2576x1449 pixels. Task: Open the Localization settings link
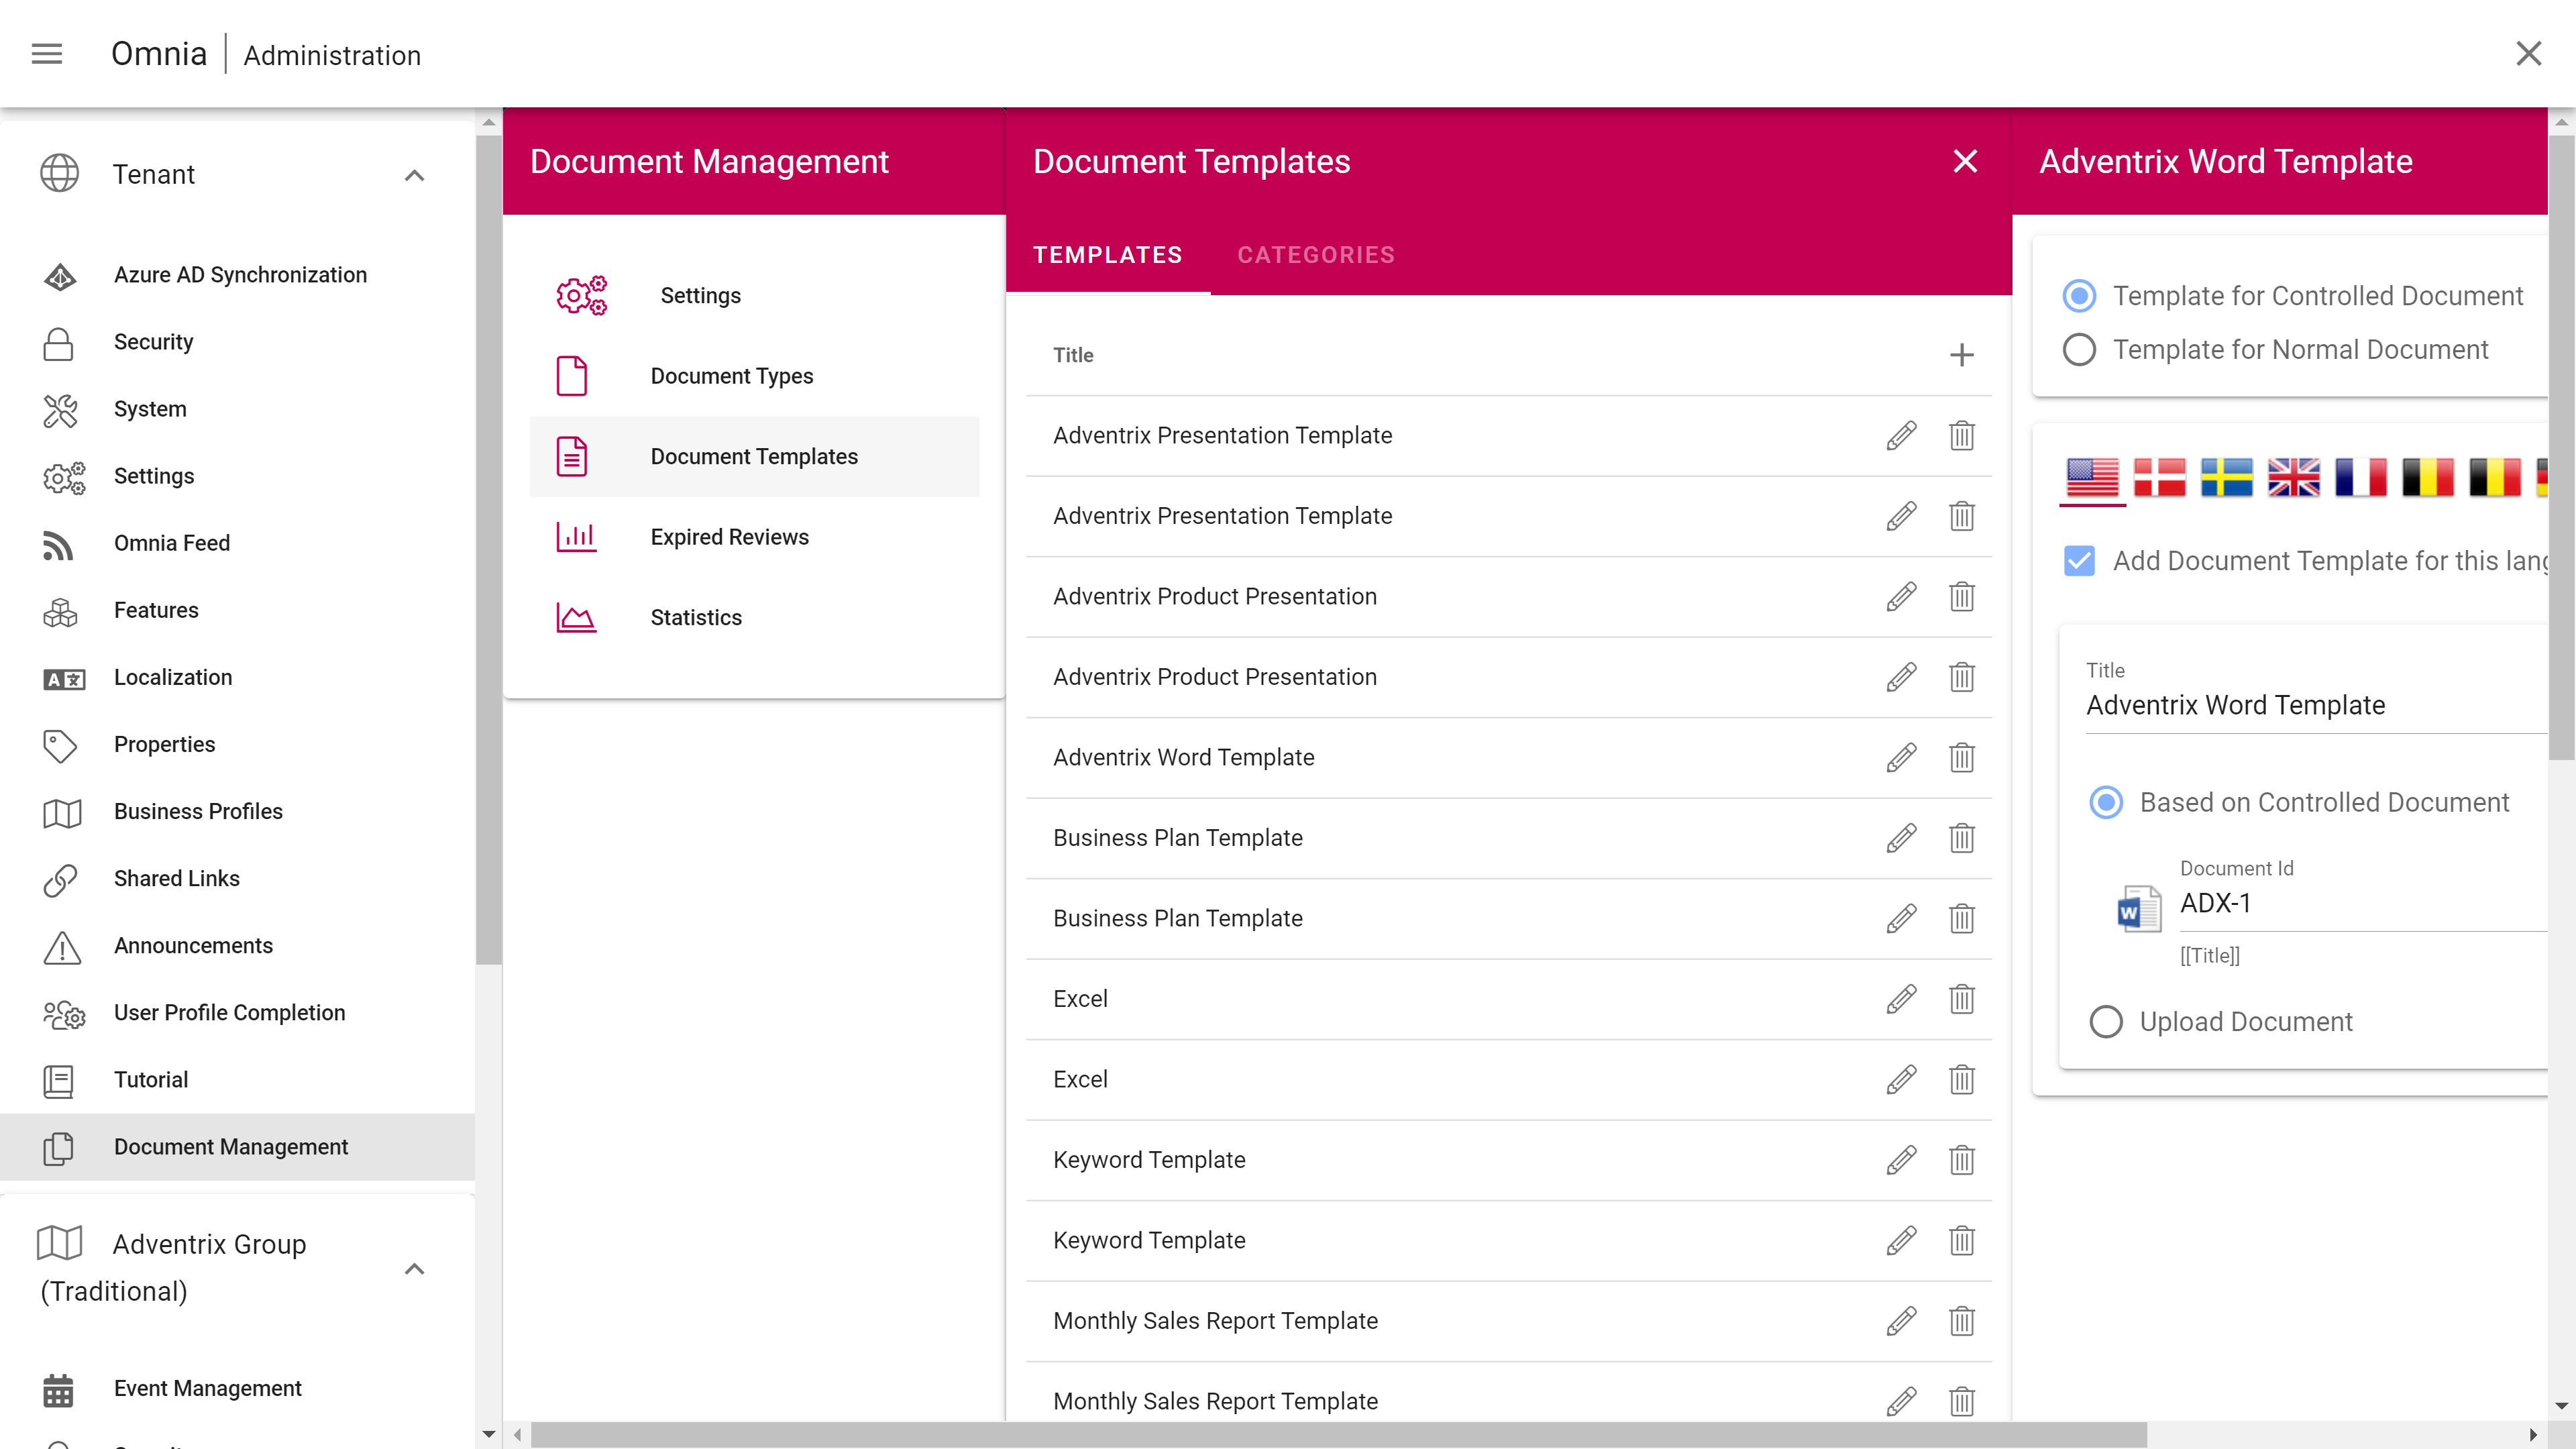pos(172,677)
